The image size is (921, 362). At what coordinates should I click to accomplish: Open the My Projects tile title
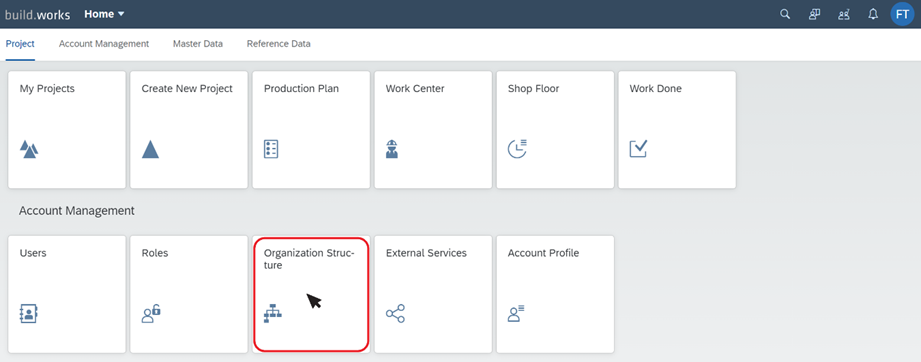point(47,89)
